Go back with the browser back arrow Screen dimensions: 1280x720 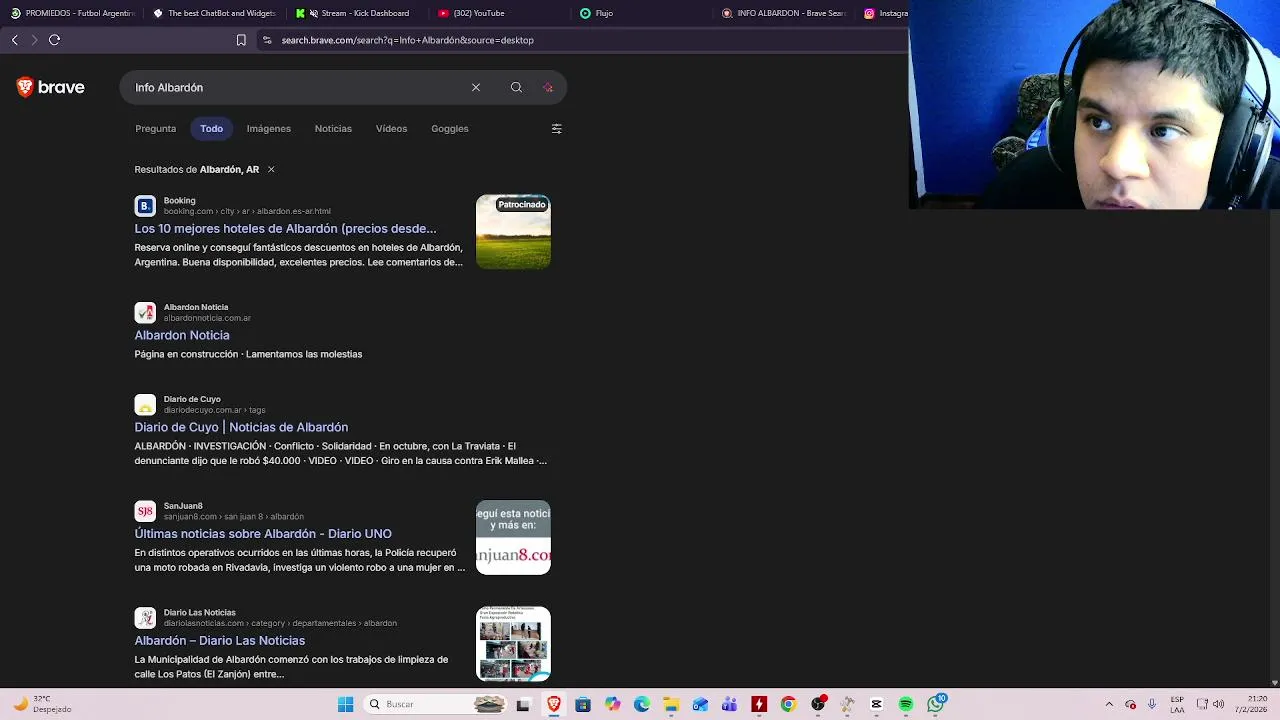pos(14,40)
